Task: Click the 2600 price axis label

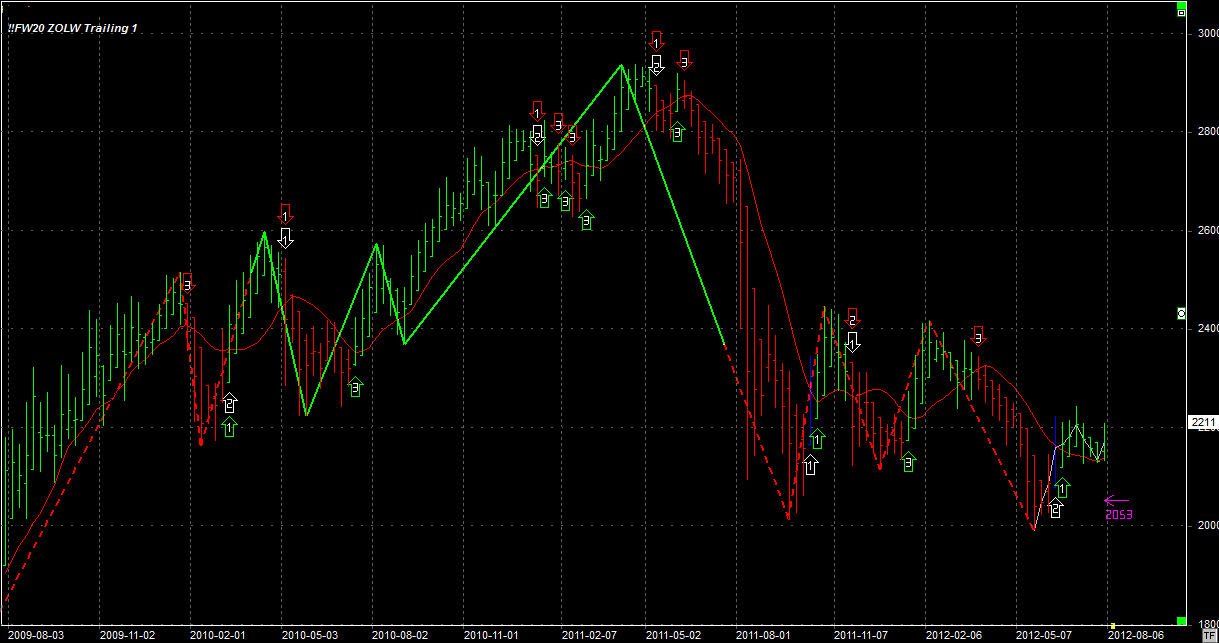Action: [1204, 230]
